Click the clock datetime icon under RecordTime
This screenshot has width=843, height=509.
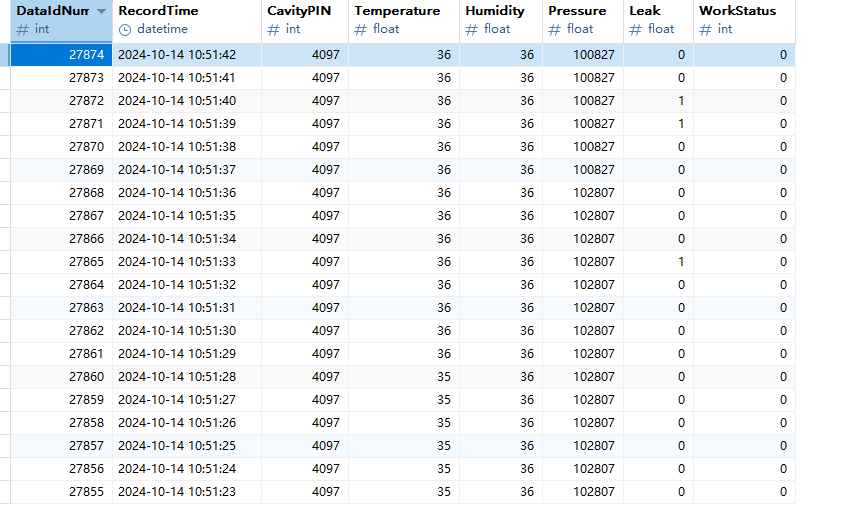[x=125, y=29]
